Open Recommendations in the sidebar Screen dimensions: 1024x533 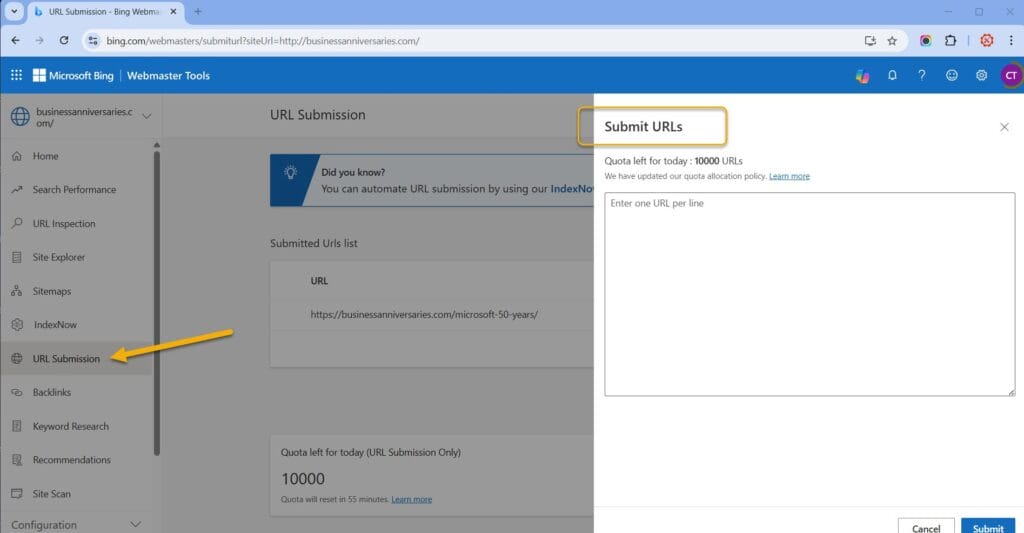71,460
